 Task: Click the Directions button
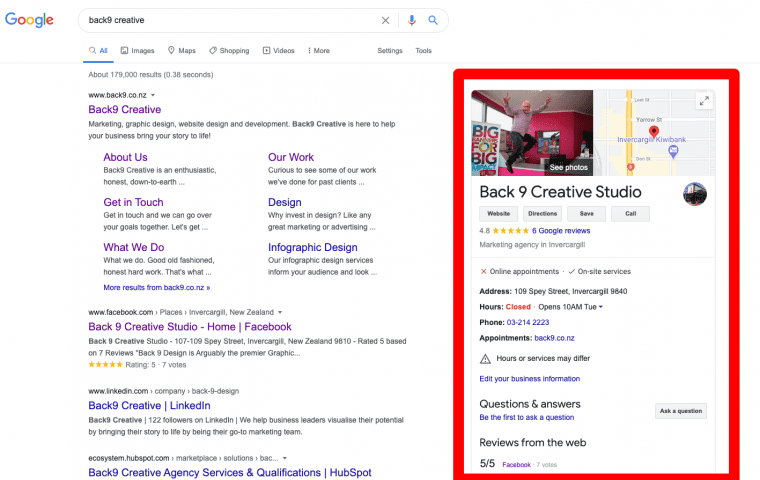point(542,214)
